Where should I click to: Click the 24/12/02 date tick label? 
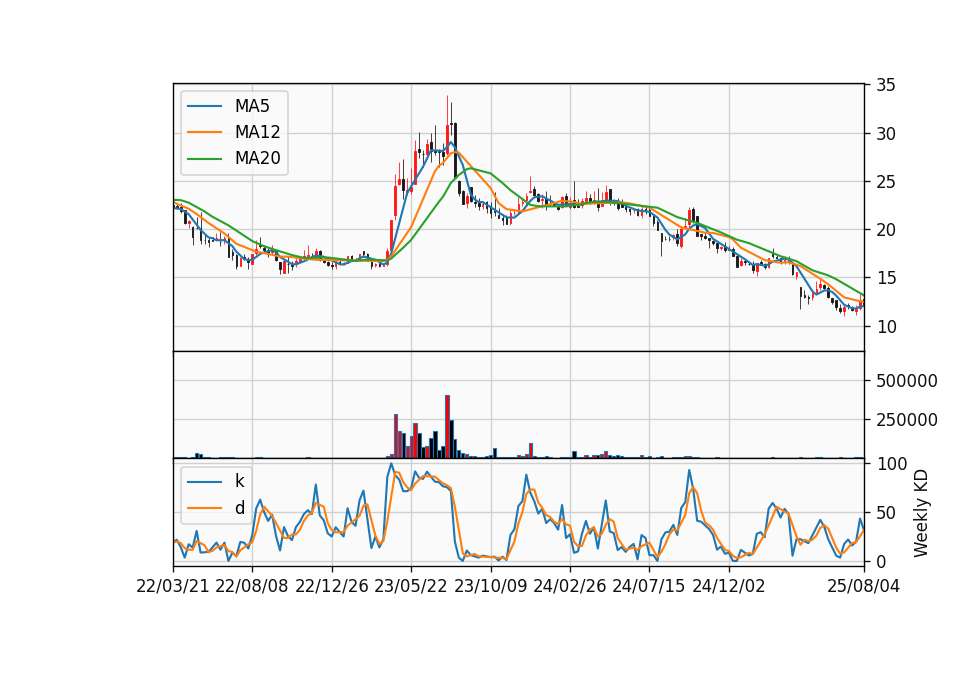[729, 586]
